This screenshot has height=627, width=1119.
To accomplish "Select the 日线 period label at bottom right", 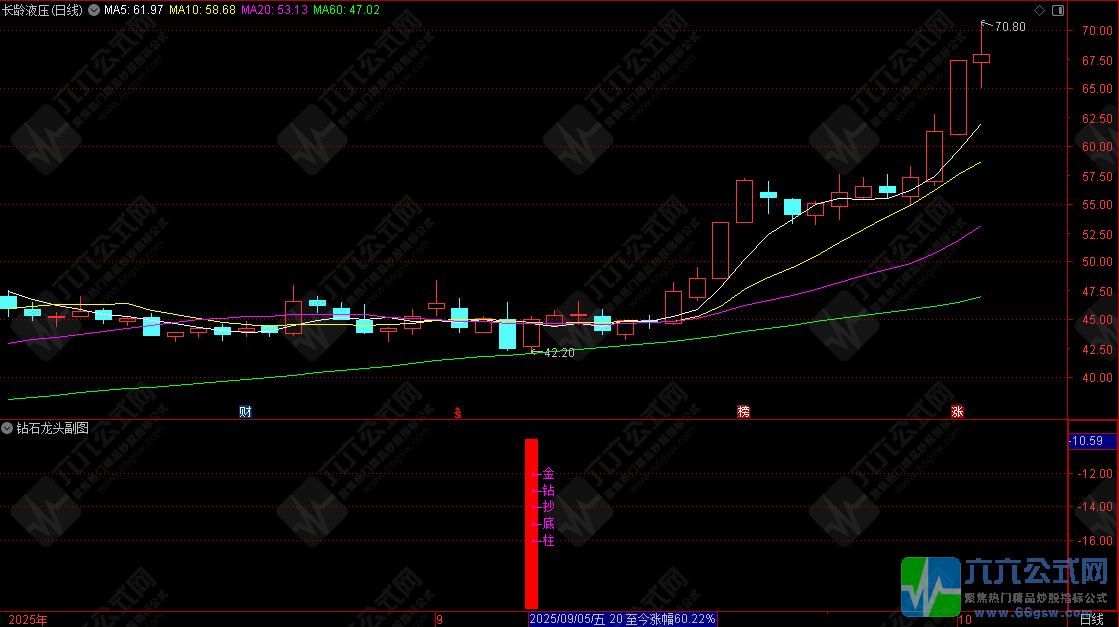I will coord(1093,620).
